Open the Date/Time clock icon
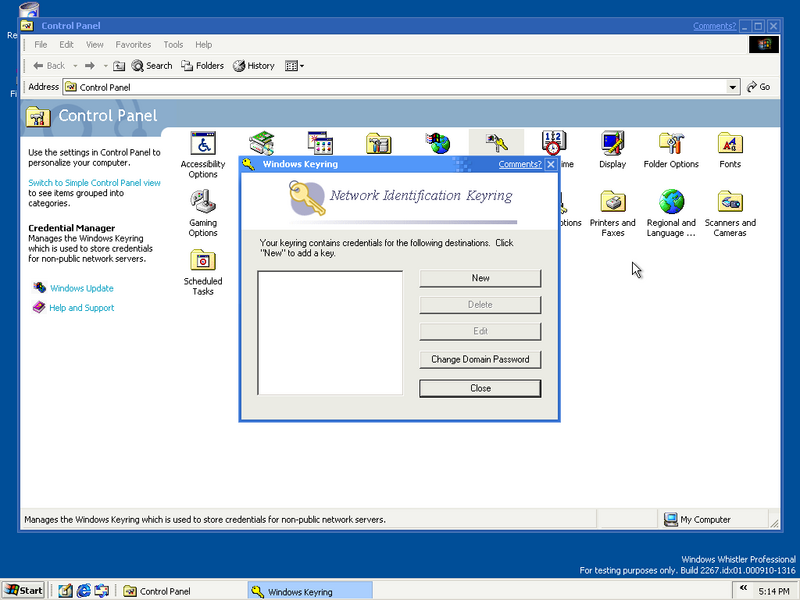This screenshot has width=800, height=600. click(553, 143)
